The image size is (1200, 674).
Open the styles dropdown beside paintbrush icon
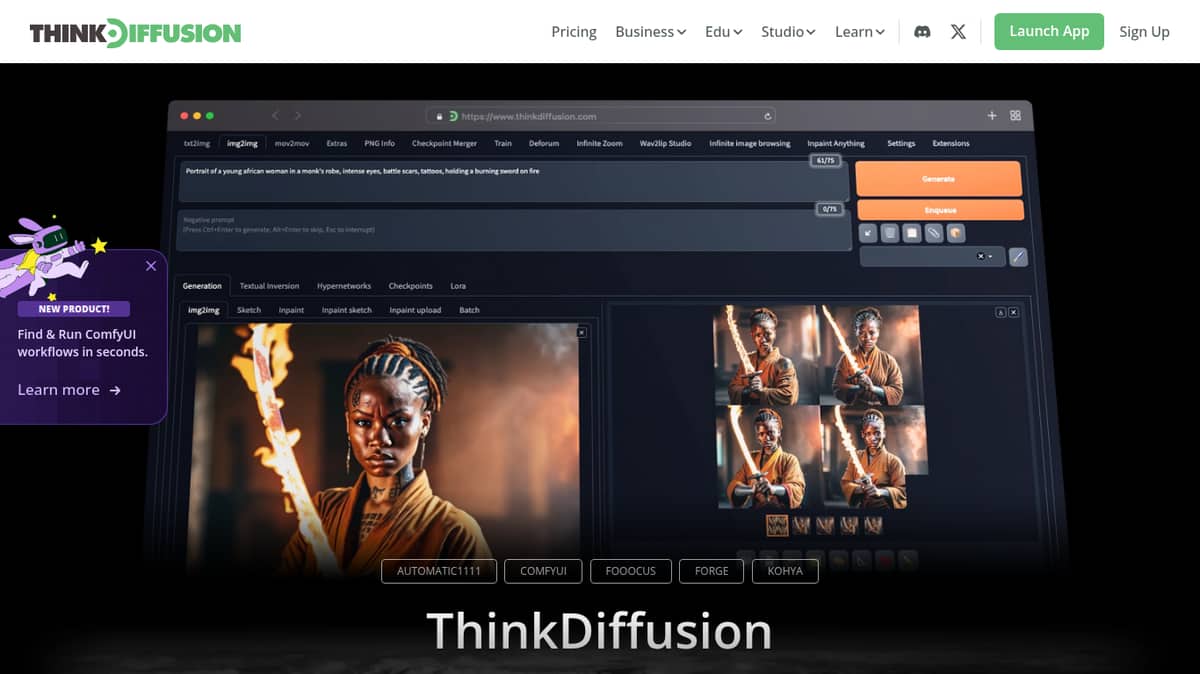931,257
